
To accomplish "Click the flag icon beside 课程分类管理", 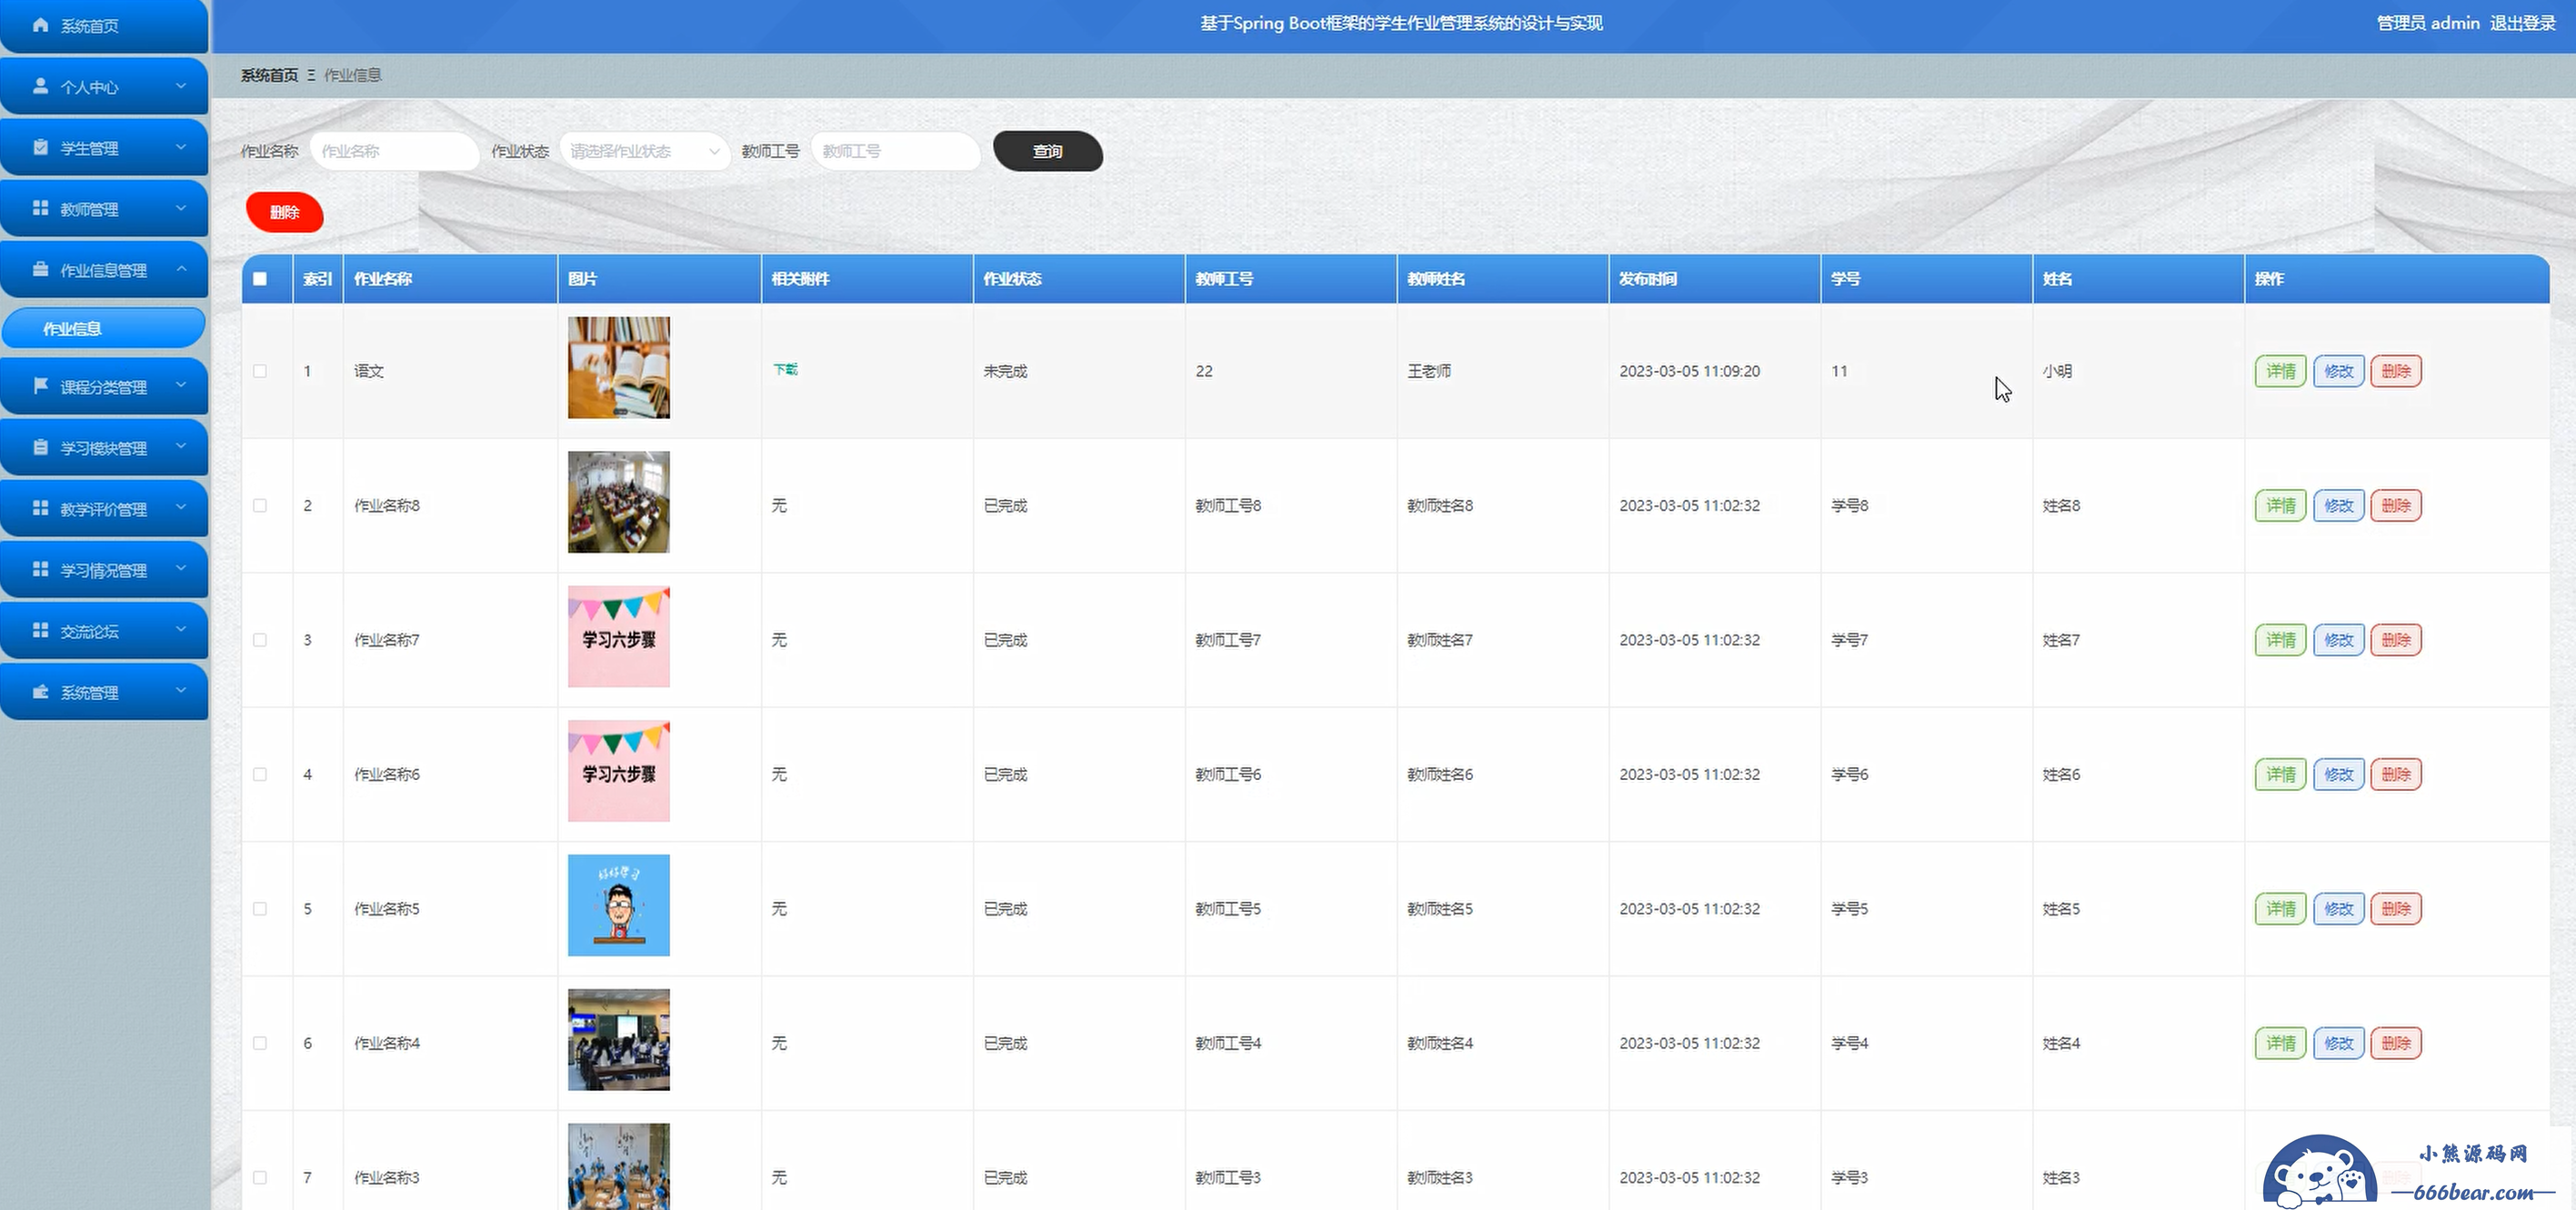I will click(40, 386).
